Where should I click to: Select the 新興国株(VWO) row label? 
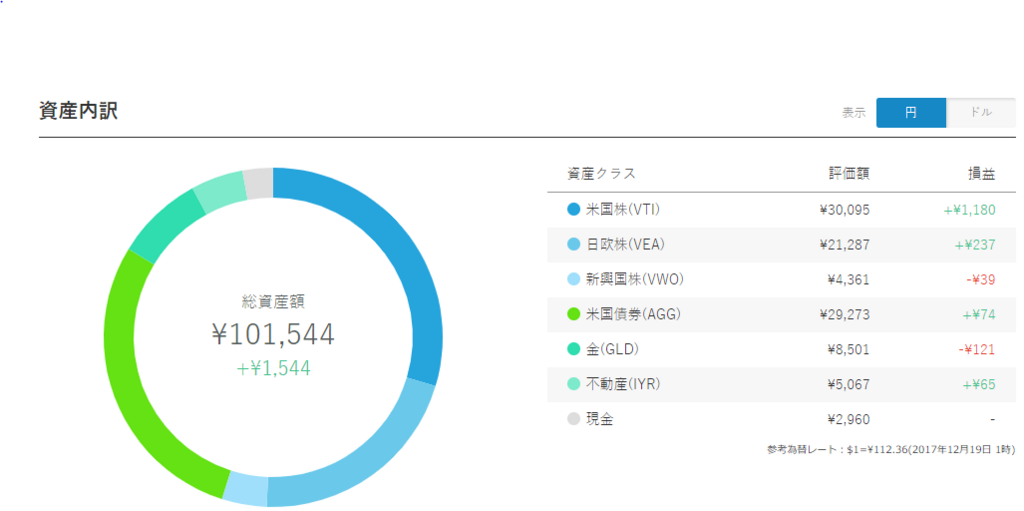click(635, 280)
